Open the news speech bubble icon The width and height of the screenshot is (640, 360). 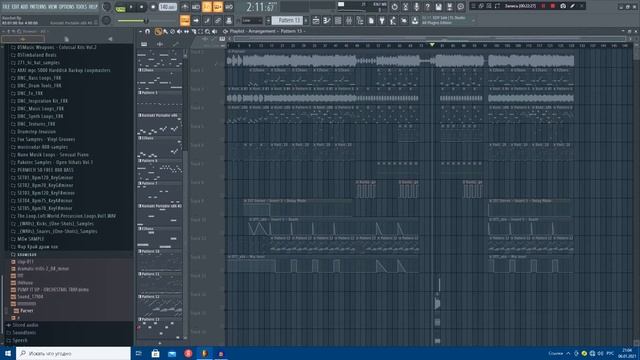(460, 7)
